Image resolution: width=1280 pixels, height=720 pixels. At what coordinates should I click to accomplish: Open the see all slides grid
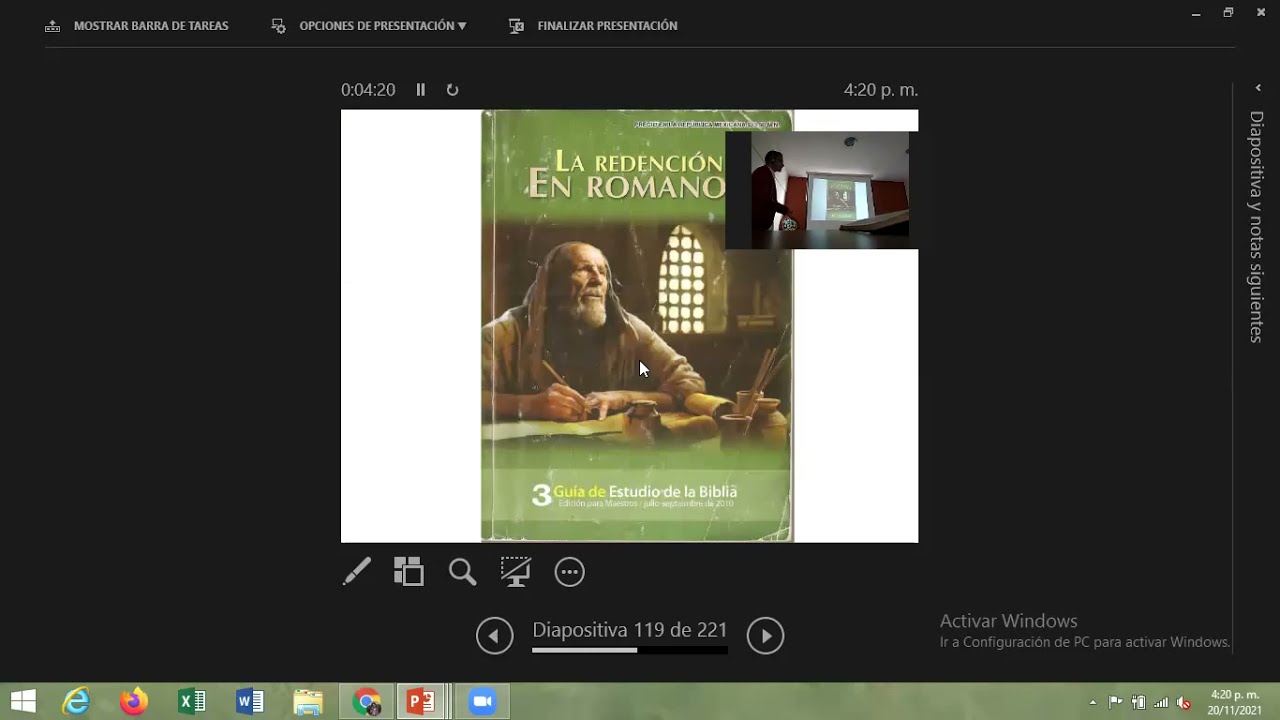pyautogui.click(x=409, y=572)
